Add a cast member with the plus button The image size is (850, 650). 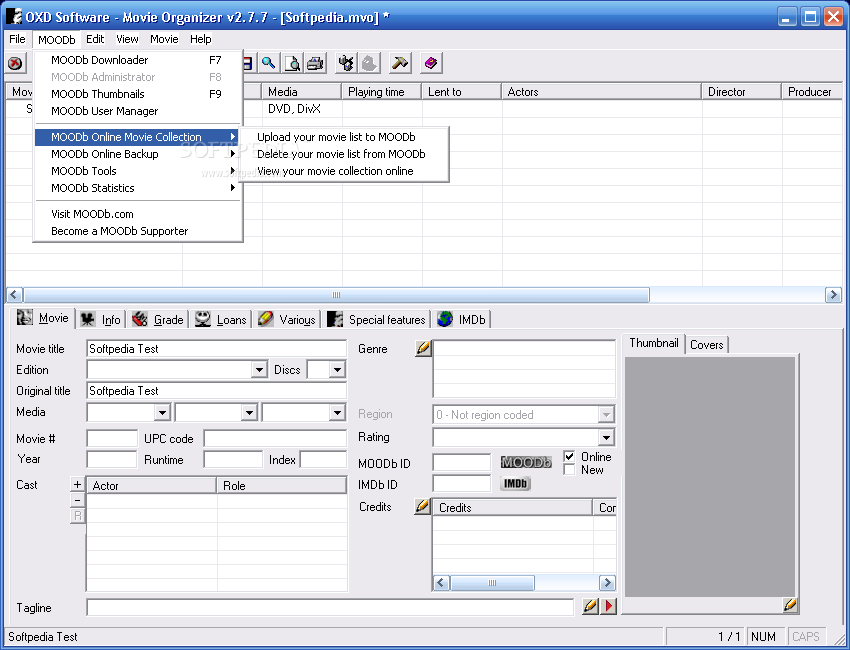tap(78, 484)
